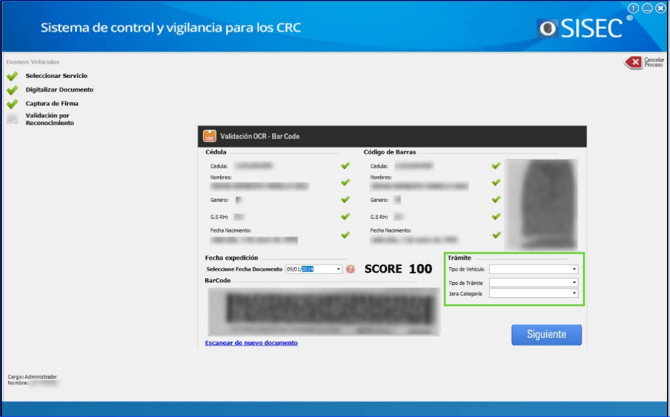Click the green check beside Digitalizar Documento
670x417 pixels.
[x=12, y=89]
